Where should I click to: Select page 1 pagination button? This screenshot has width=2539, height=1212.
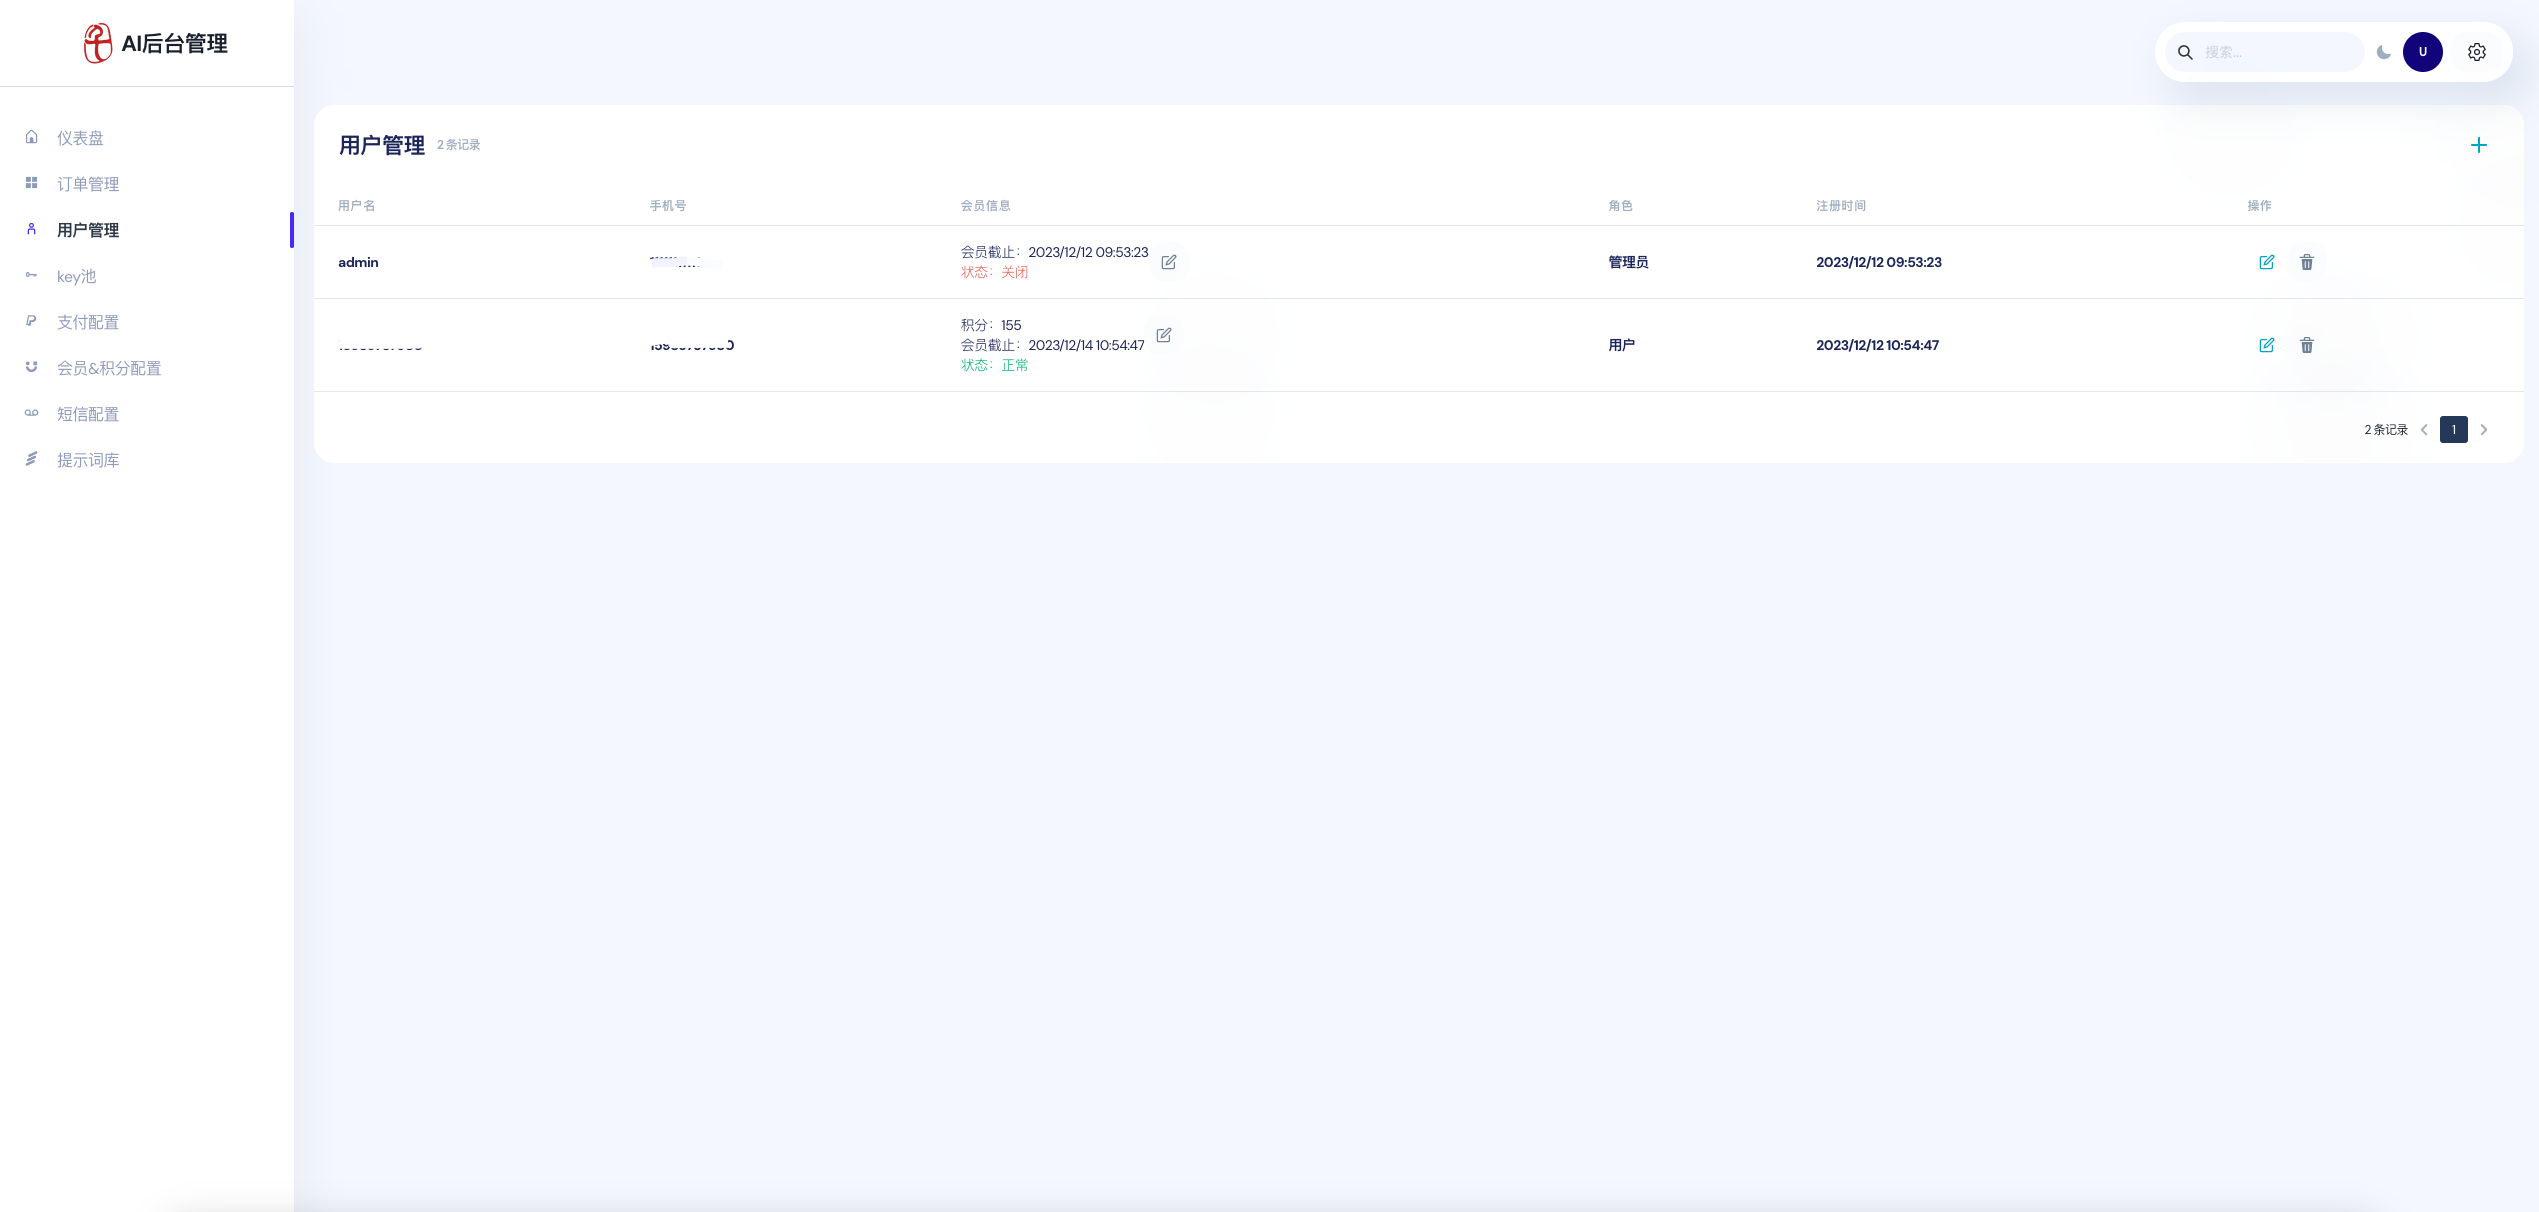tap(2453, 430)
